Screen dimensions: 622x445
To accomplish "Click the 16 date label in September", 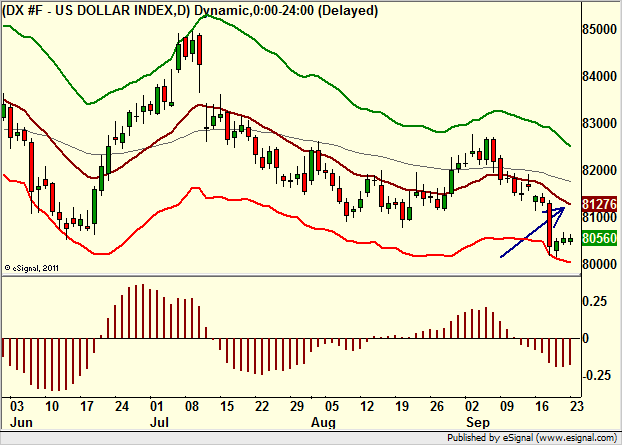I will click(541, 407).
